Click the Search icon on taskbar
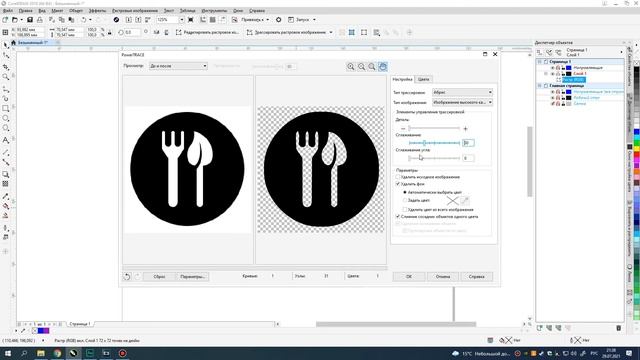640x360 pixels. pos(24,353)
